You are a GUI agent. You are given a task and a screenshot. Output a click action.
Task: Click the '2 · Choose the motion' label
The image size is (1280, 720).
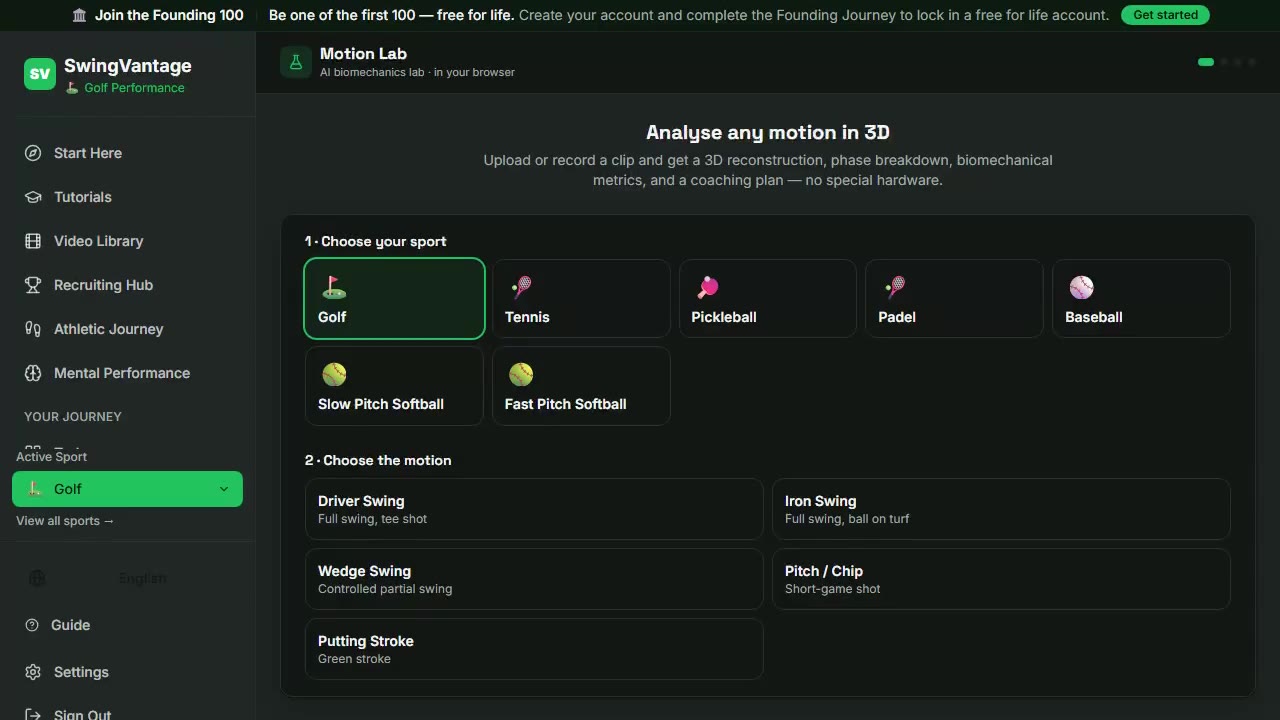click(x=378, y=460)
